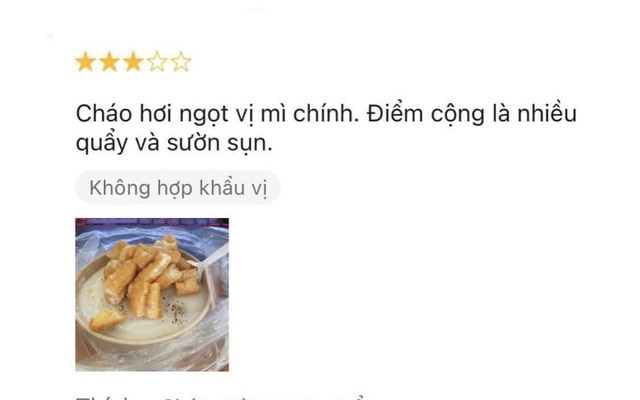
Task: Select the phrase 'mì chính' in review text
Action: (x=309, y=114)
